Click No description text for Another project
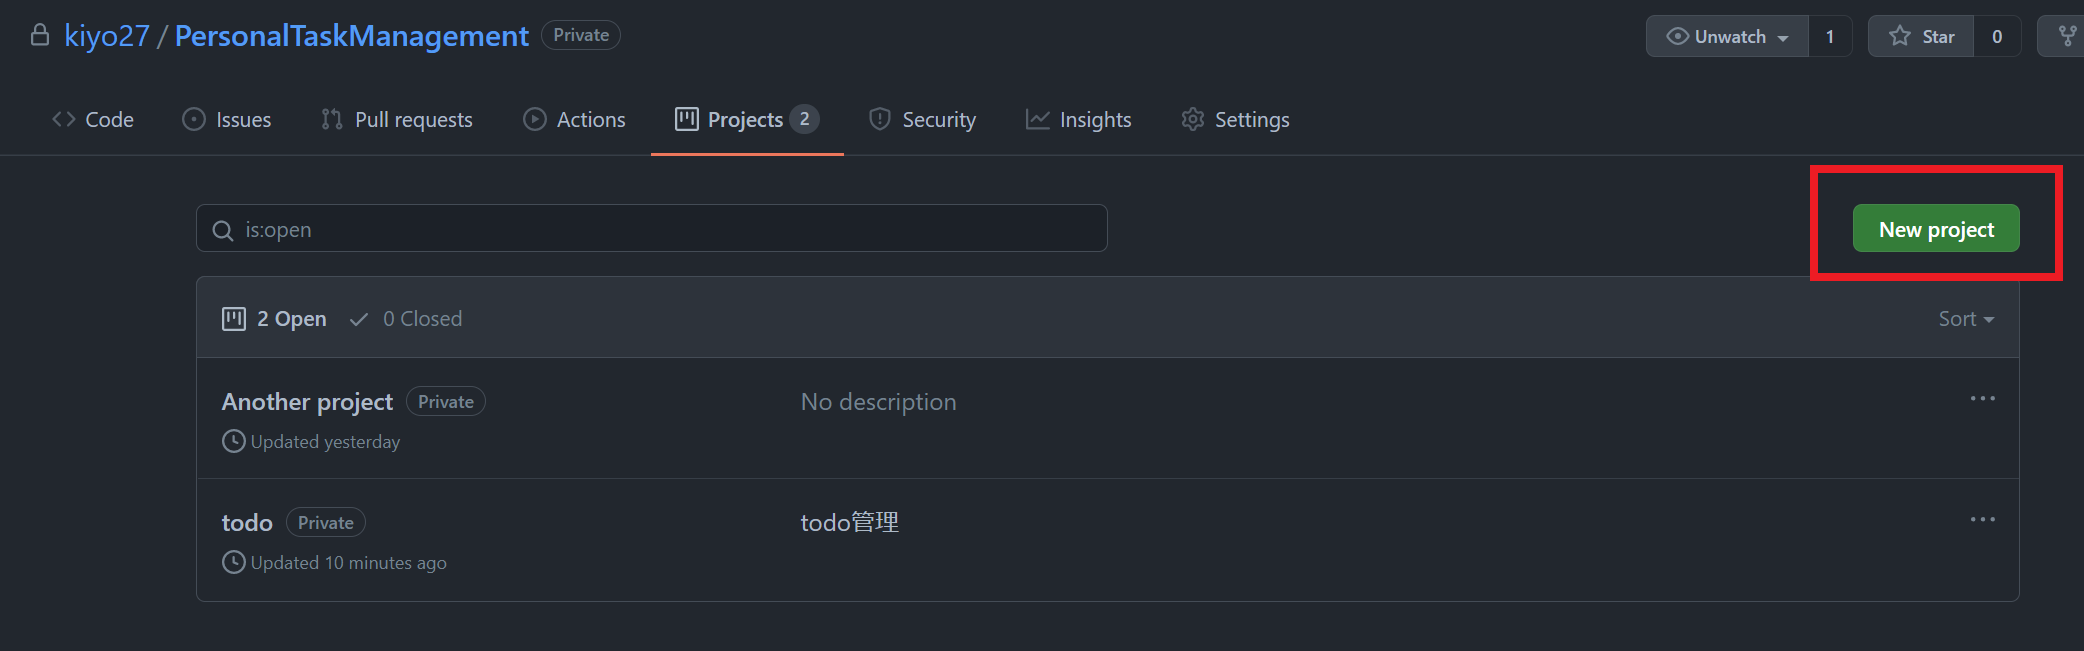The width and height of the screenshot is (2084, 651). point(878,402)
